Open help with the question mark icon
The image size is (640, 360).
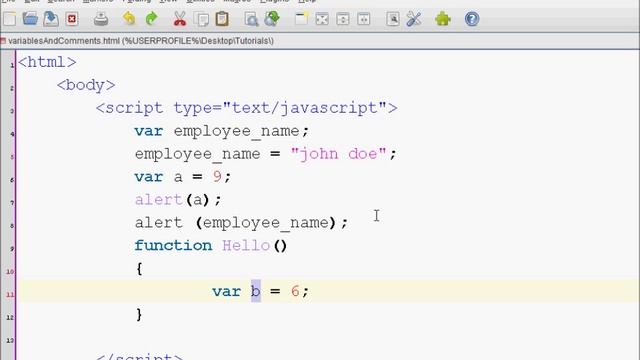point(472,19)
